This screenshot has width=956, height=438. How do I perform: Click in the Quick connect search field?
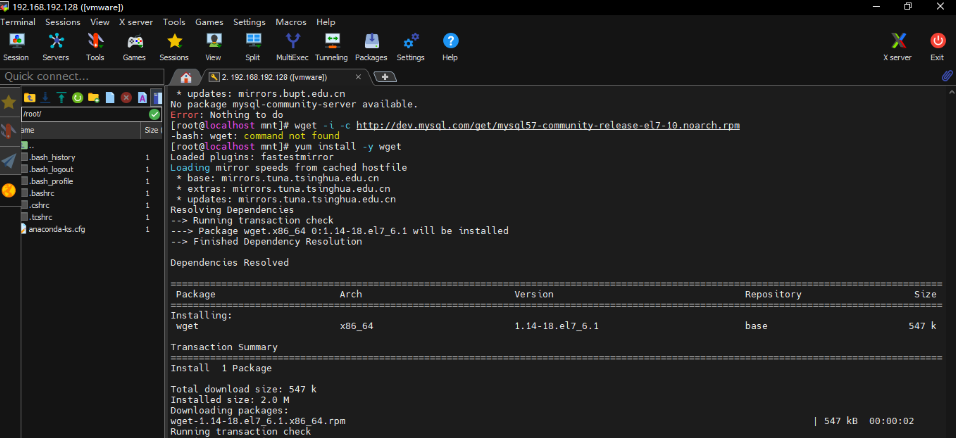click(x=80, y=76)
